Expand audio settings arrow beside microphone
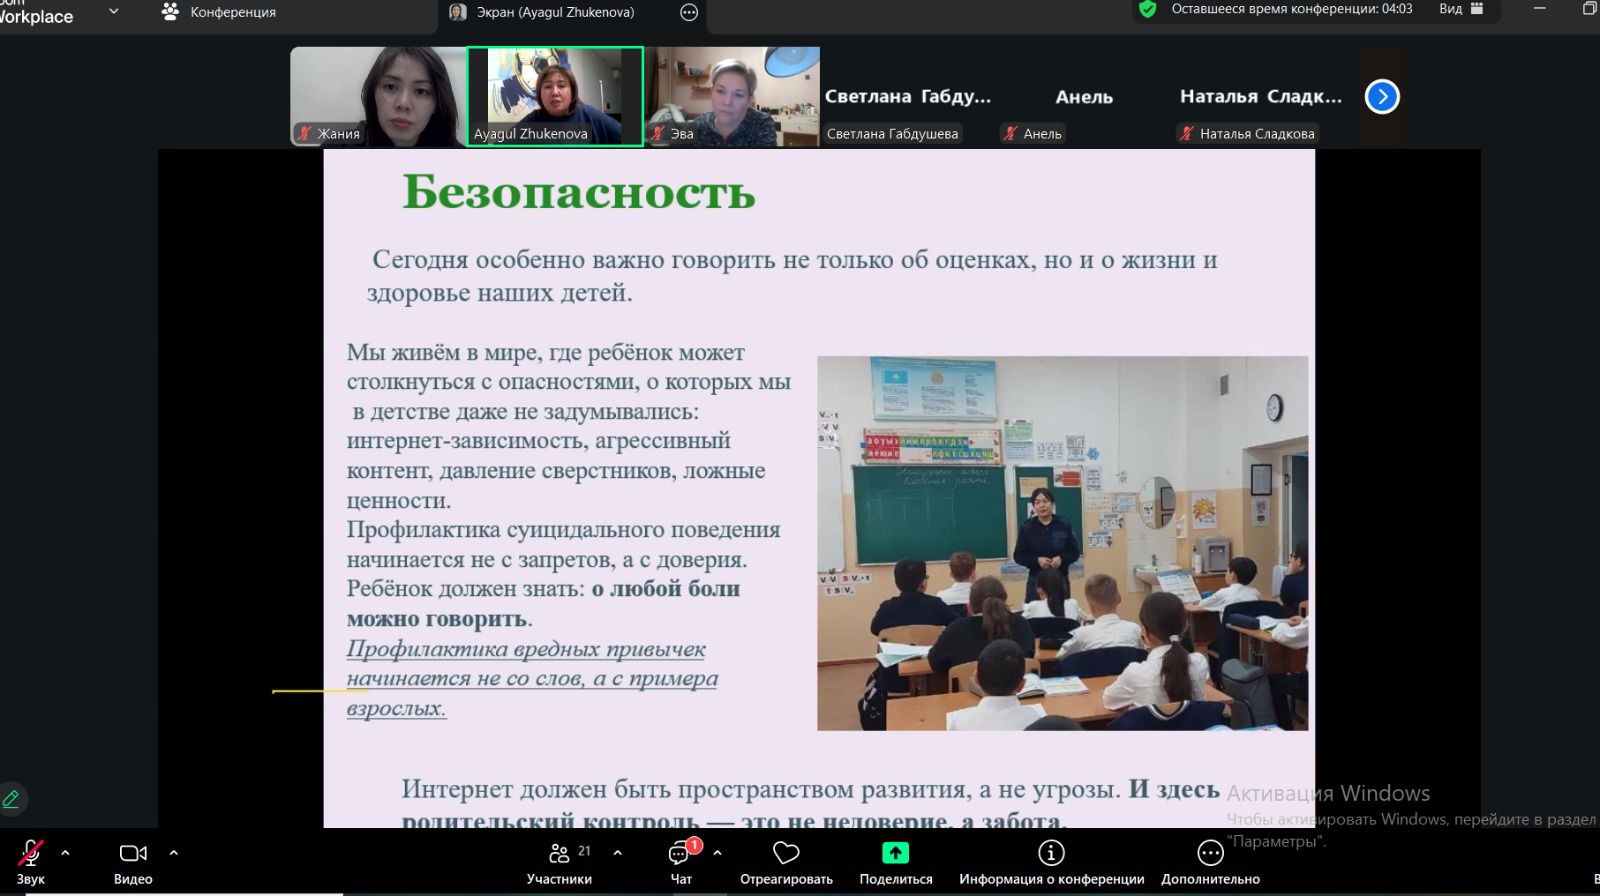 click(x=66, y=853)
